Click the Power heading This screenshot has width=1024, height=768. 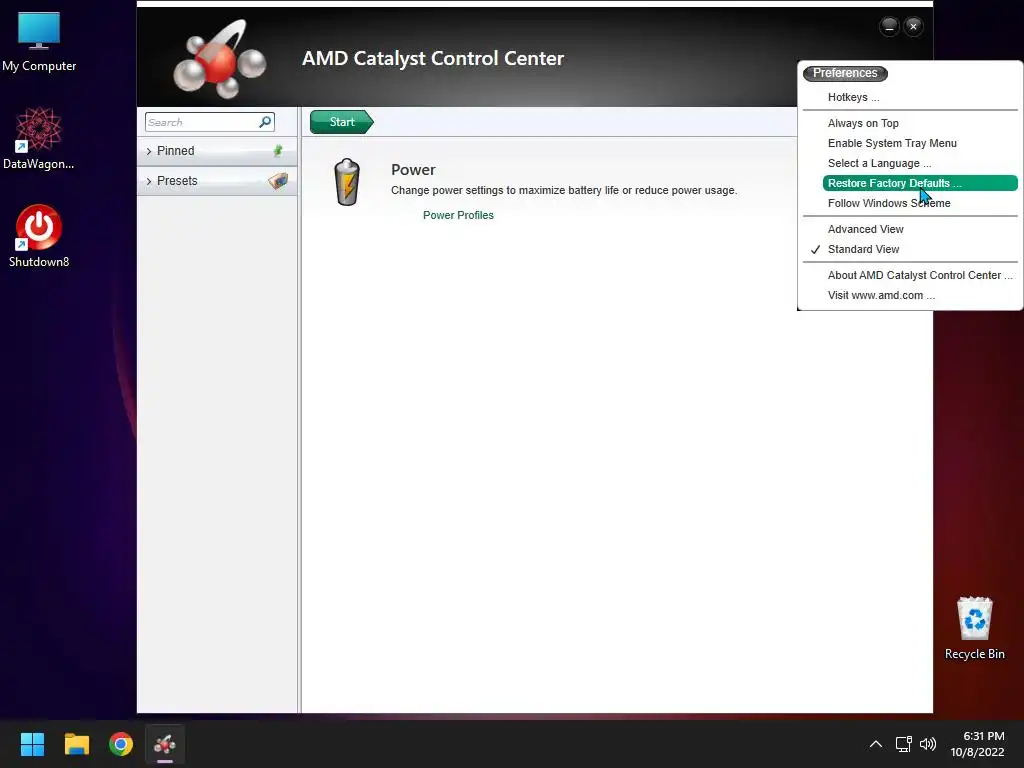413,170
